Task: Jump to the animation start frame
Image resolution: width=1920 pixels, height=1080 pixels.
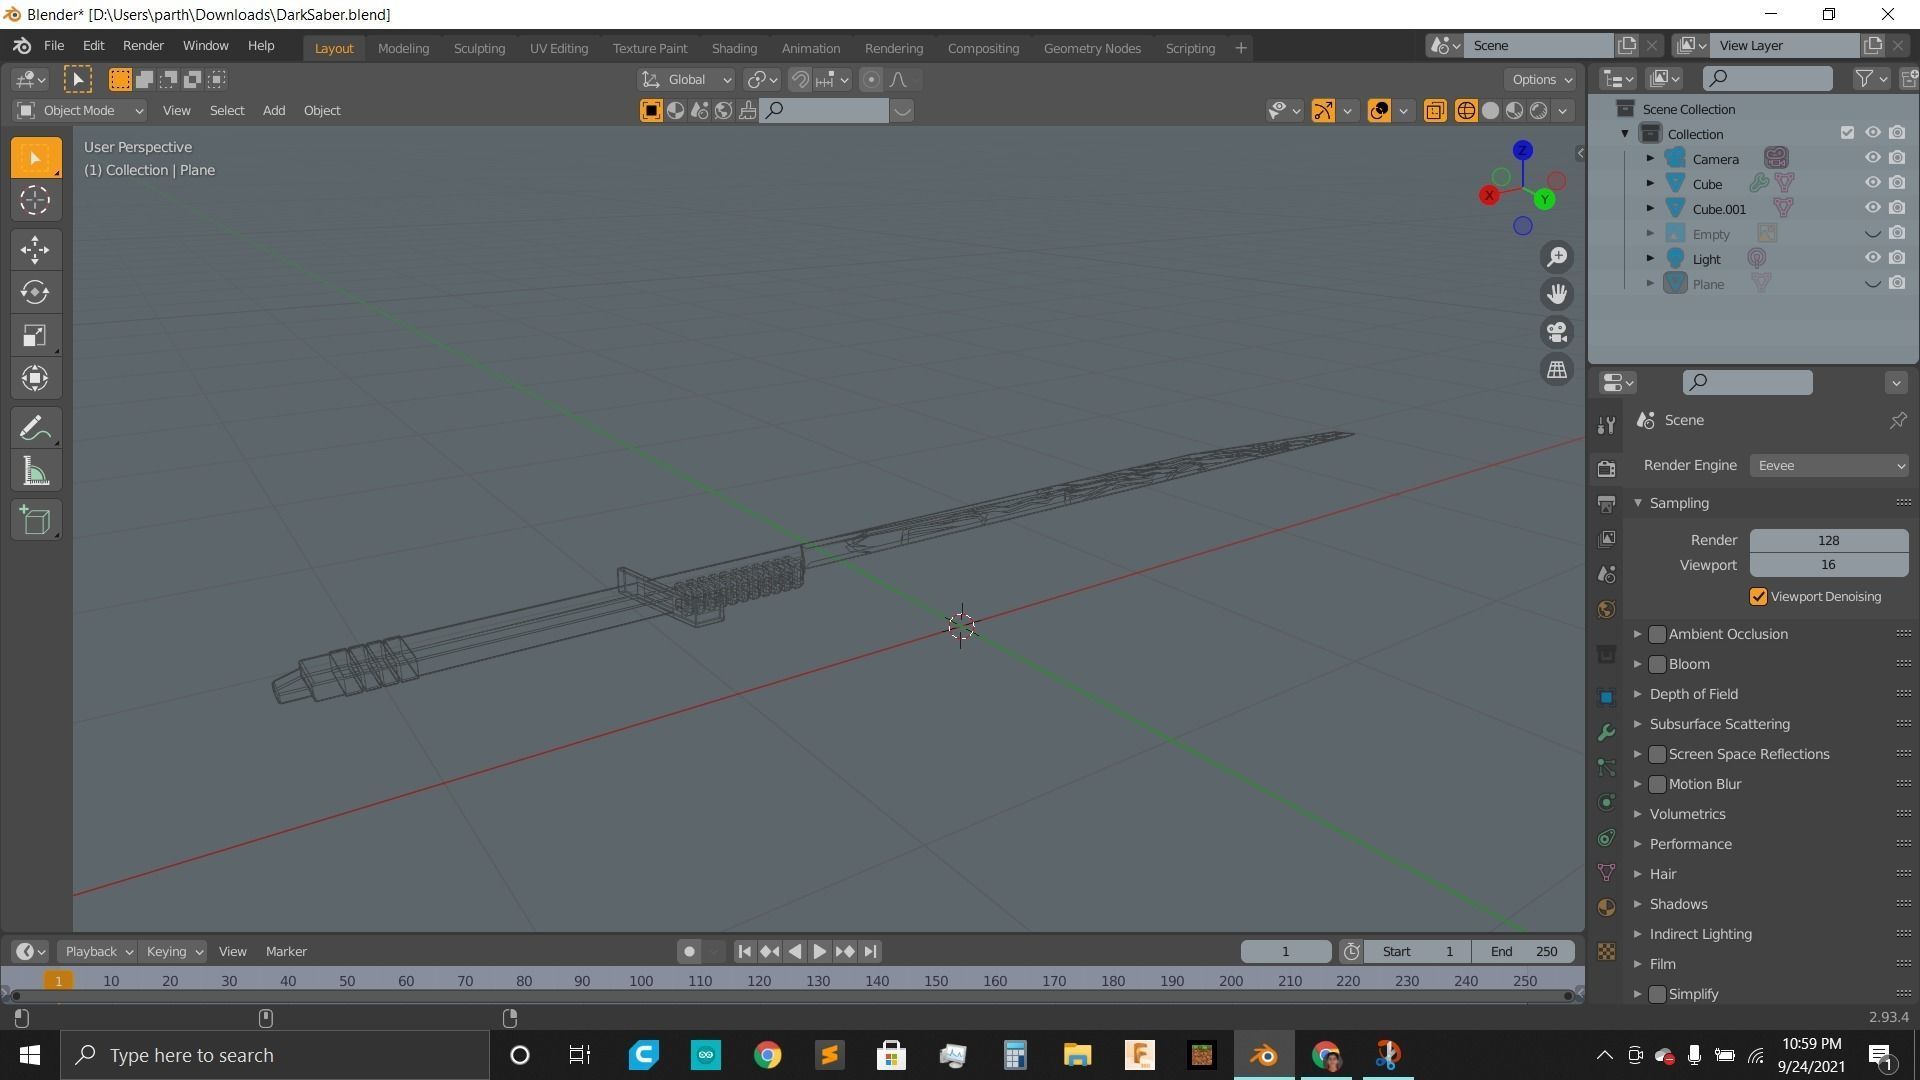Action: (744, 952)
